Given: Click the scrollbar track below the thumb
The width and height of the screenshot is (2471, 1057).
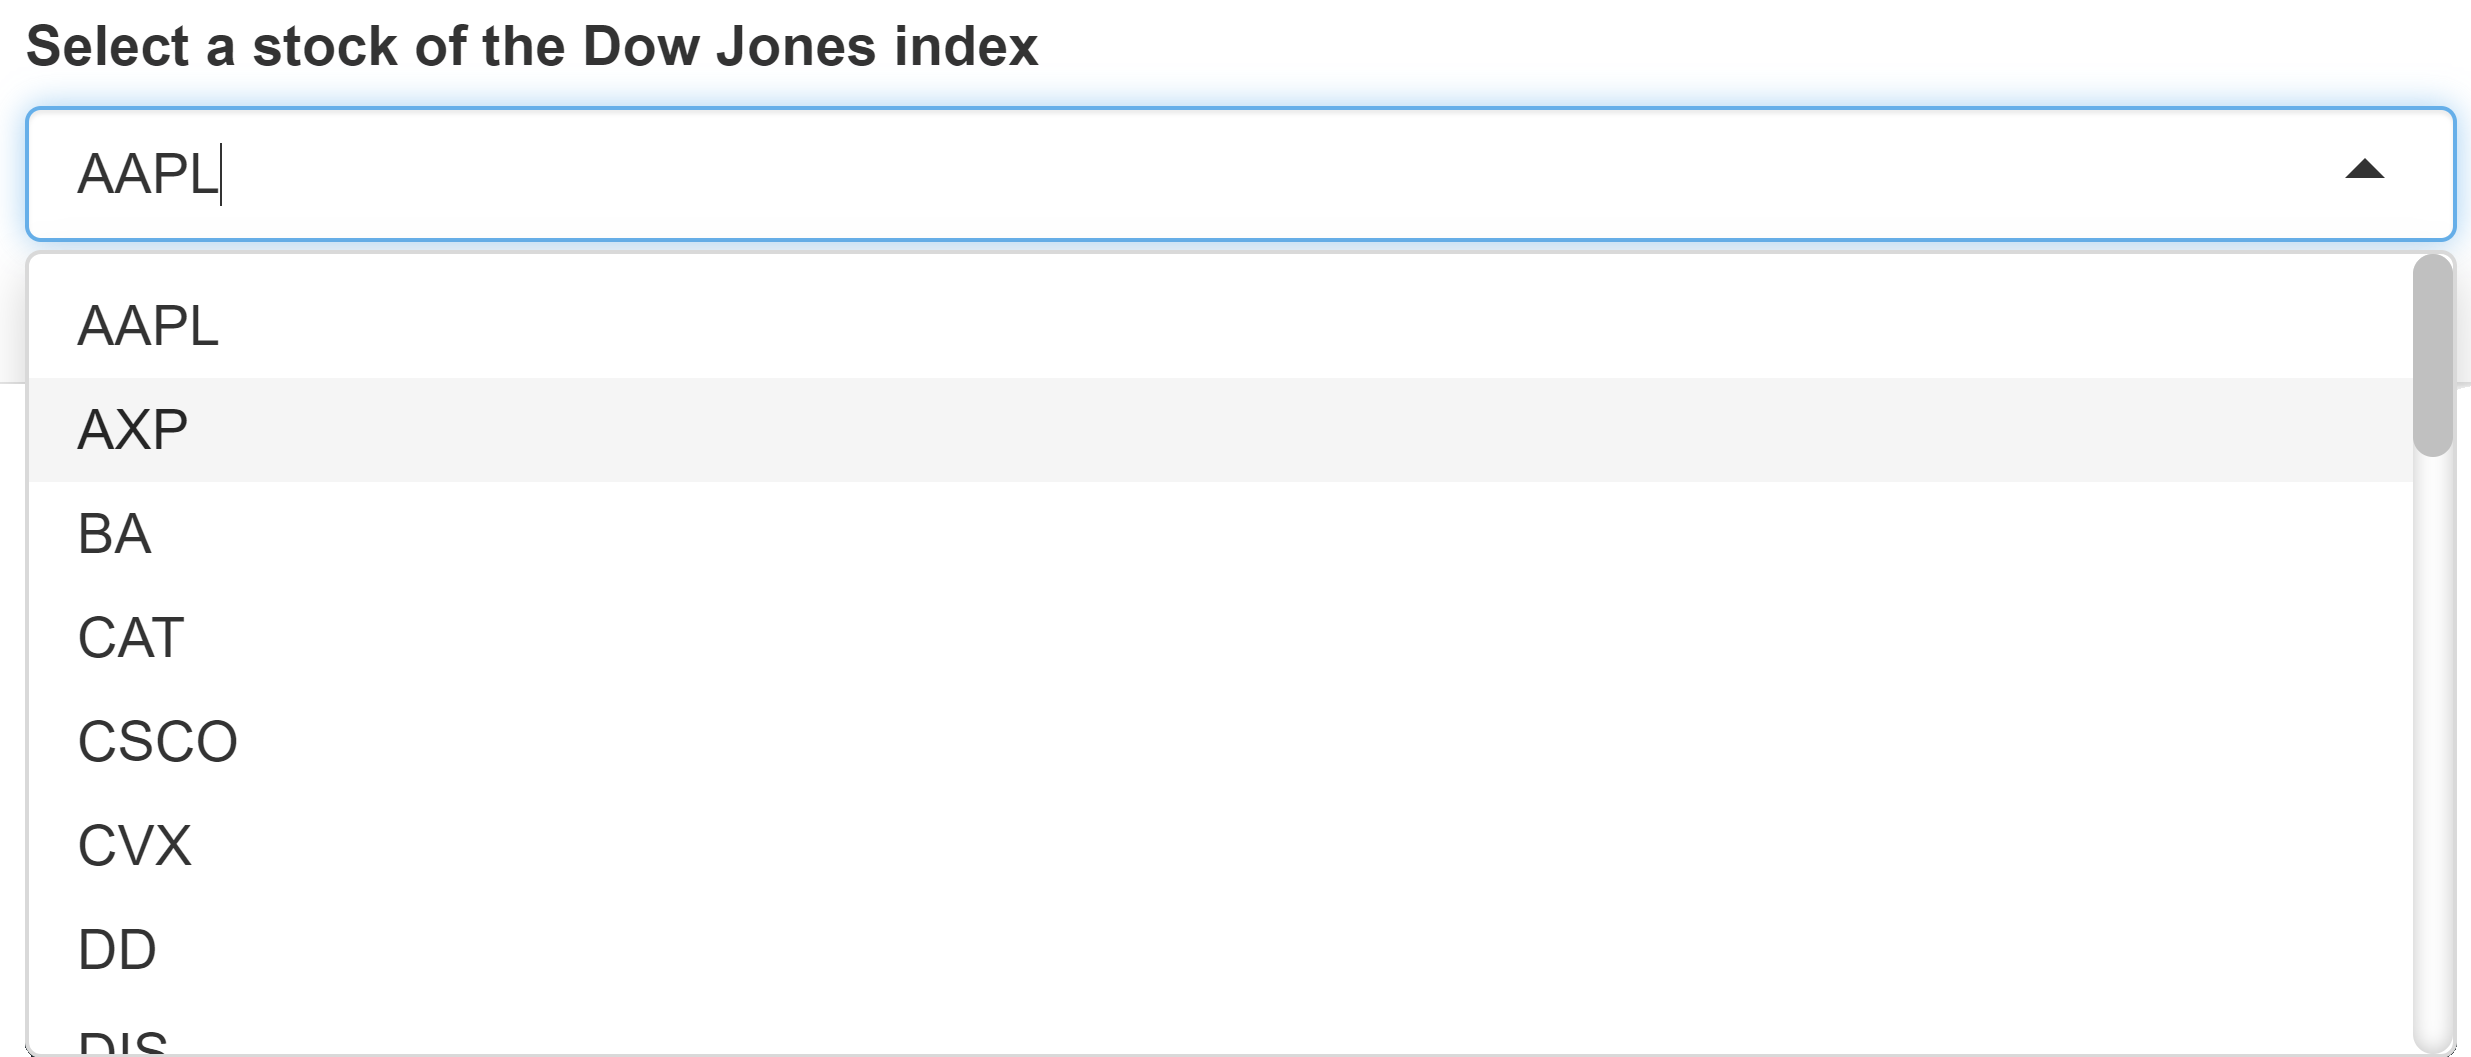Looking at the screenshot, I should click(x=2432, y=750).
